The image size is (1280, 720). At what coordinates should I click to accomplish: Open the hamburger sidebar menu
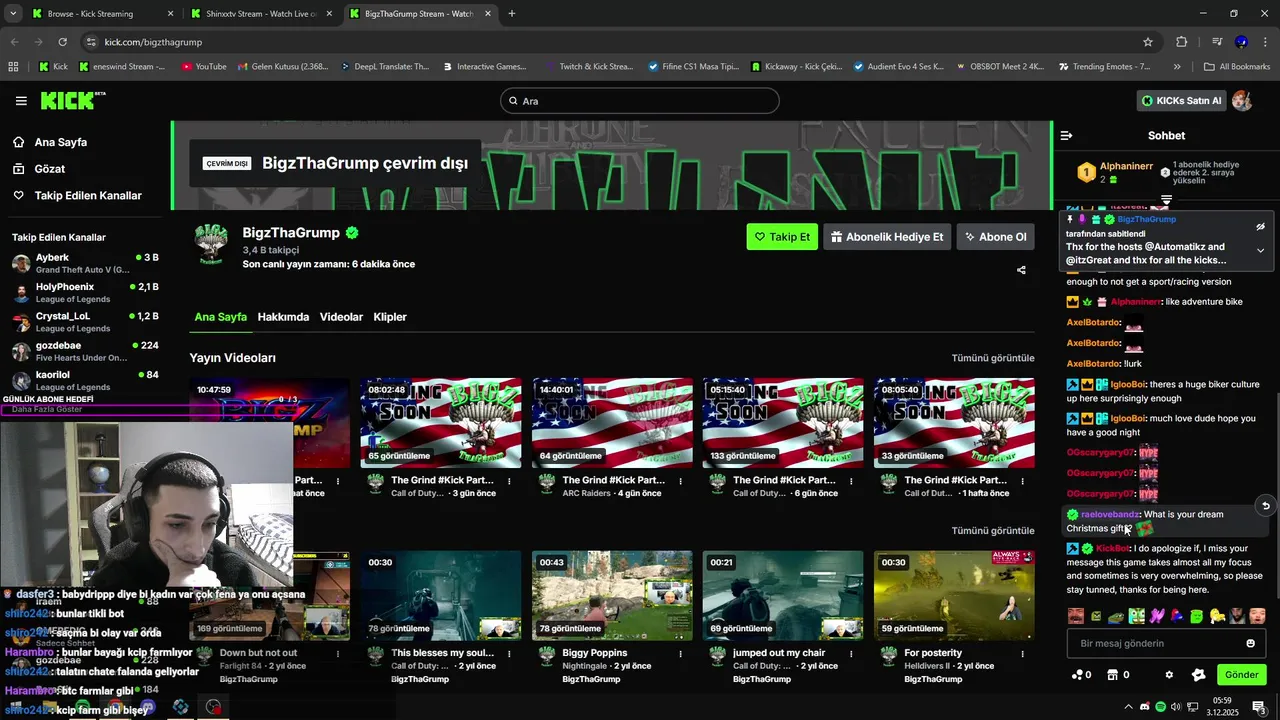point(21,101)
